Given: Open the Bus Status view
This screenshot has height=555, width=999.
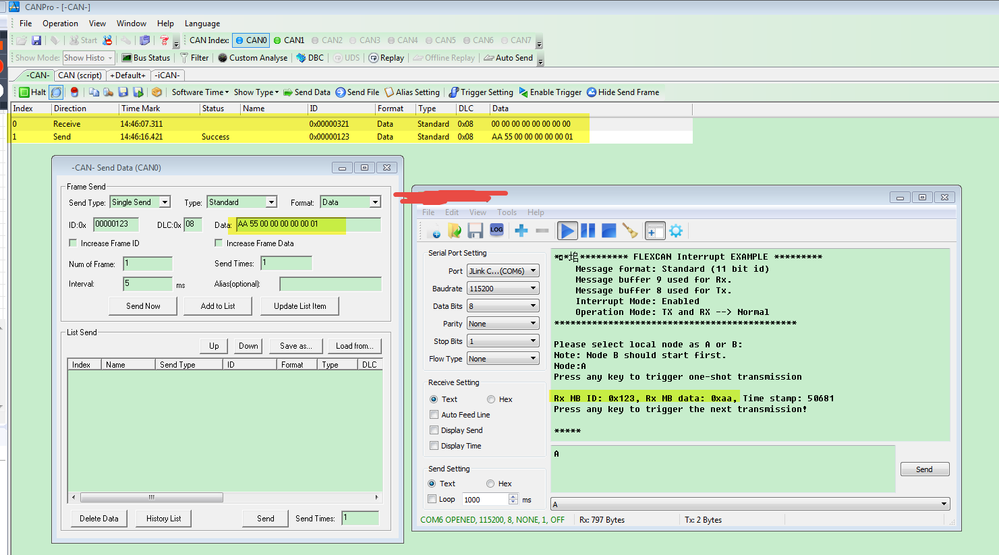Looking at the screenshot, I should point(145,58).
